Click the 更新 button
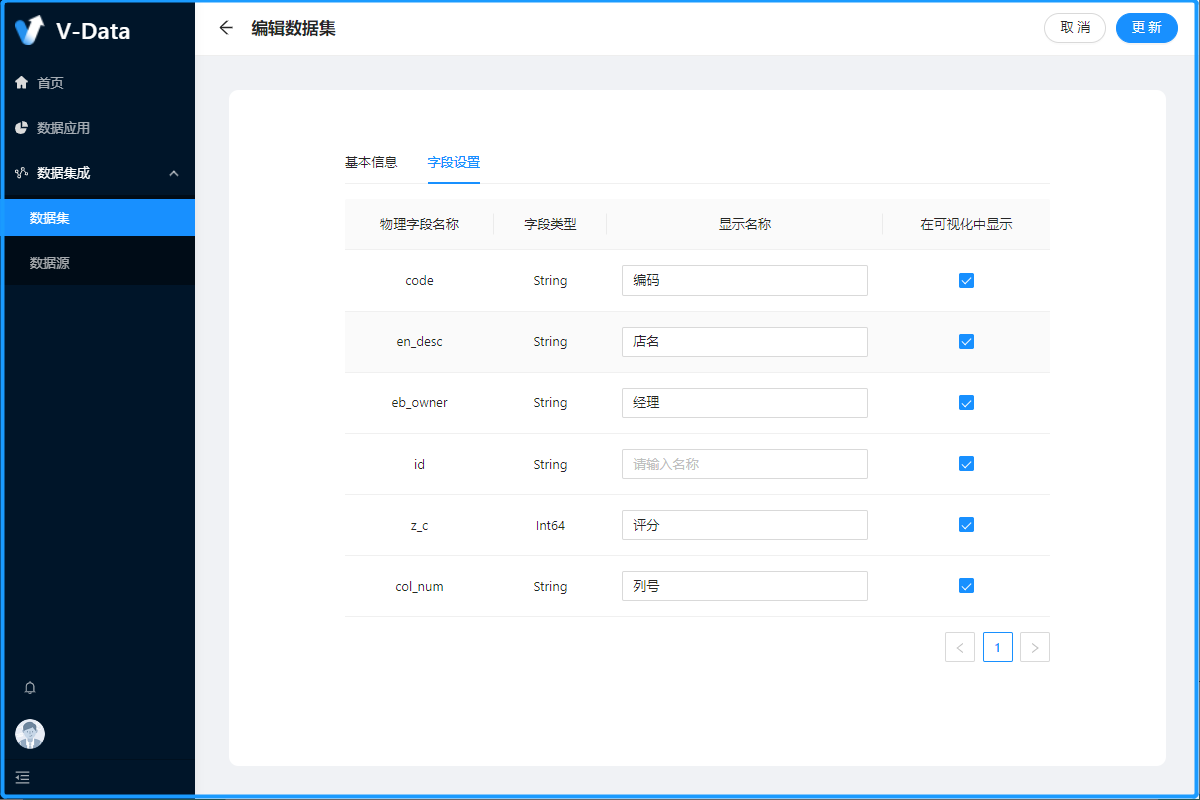This screenshot has height=800, width=1200. coord(1146,28)
